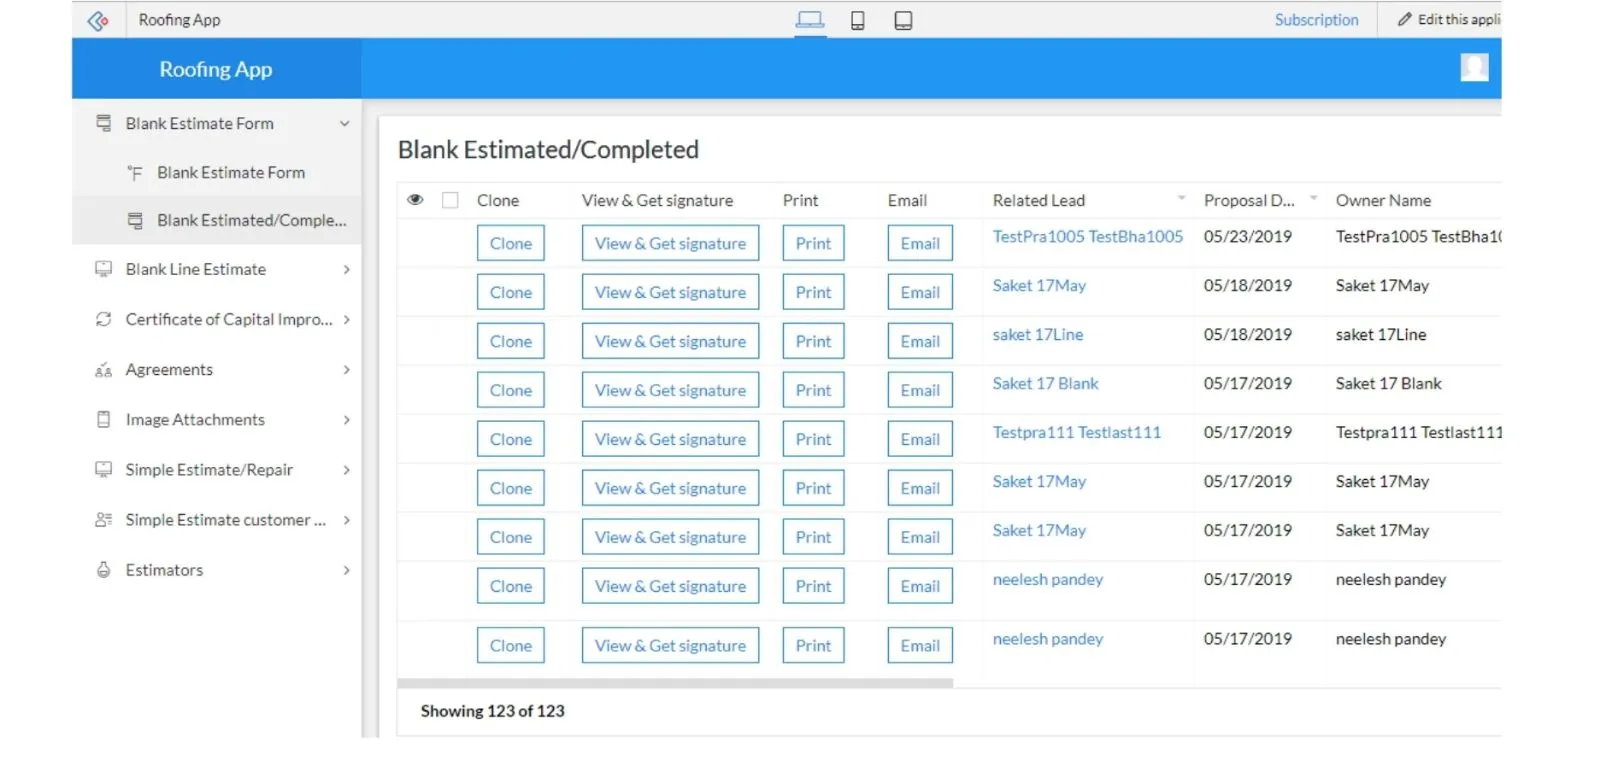Screen dimensions: 1600x760
Task: Clone the TestPra1005 TestBha1005 record
Action: (511, 243)
